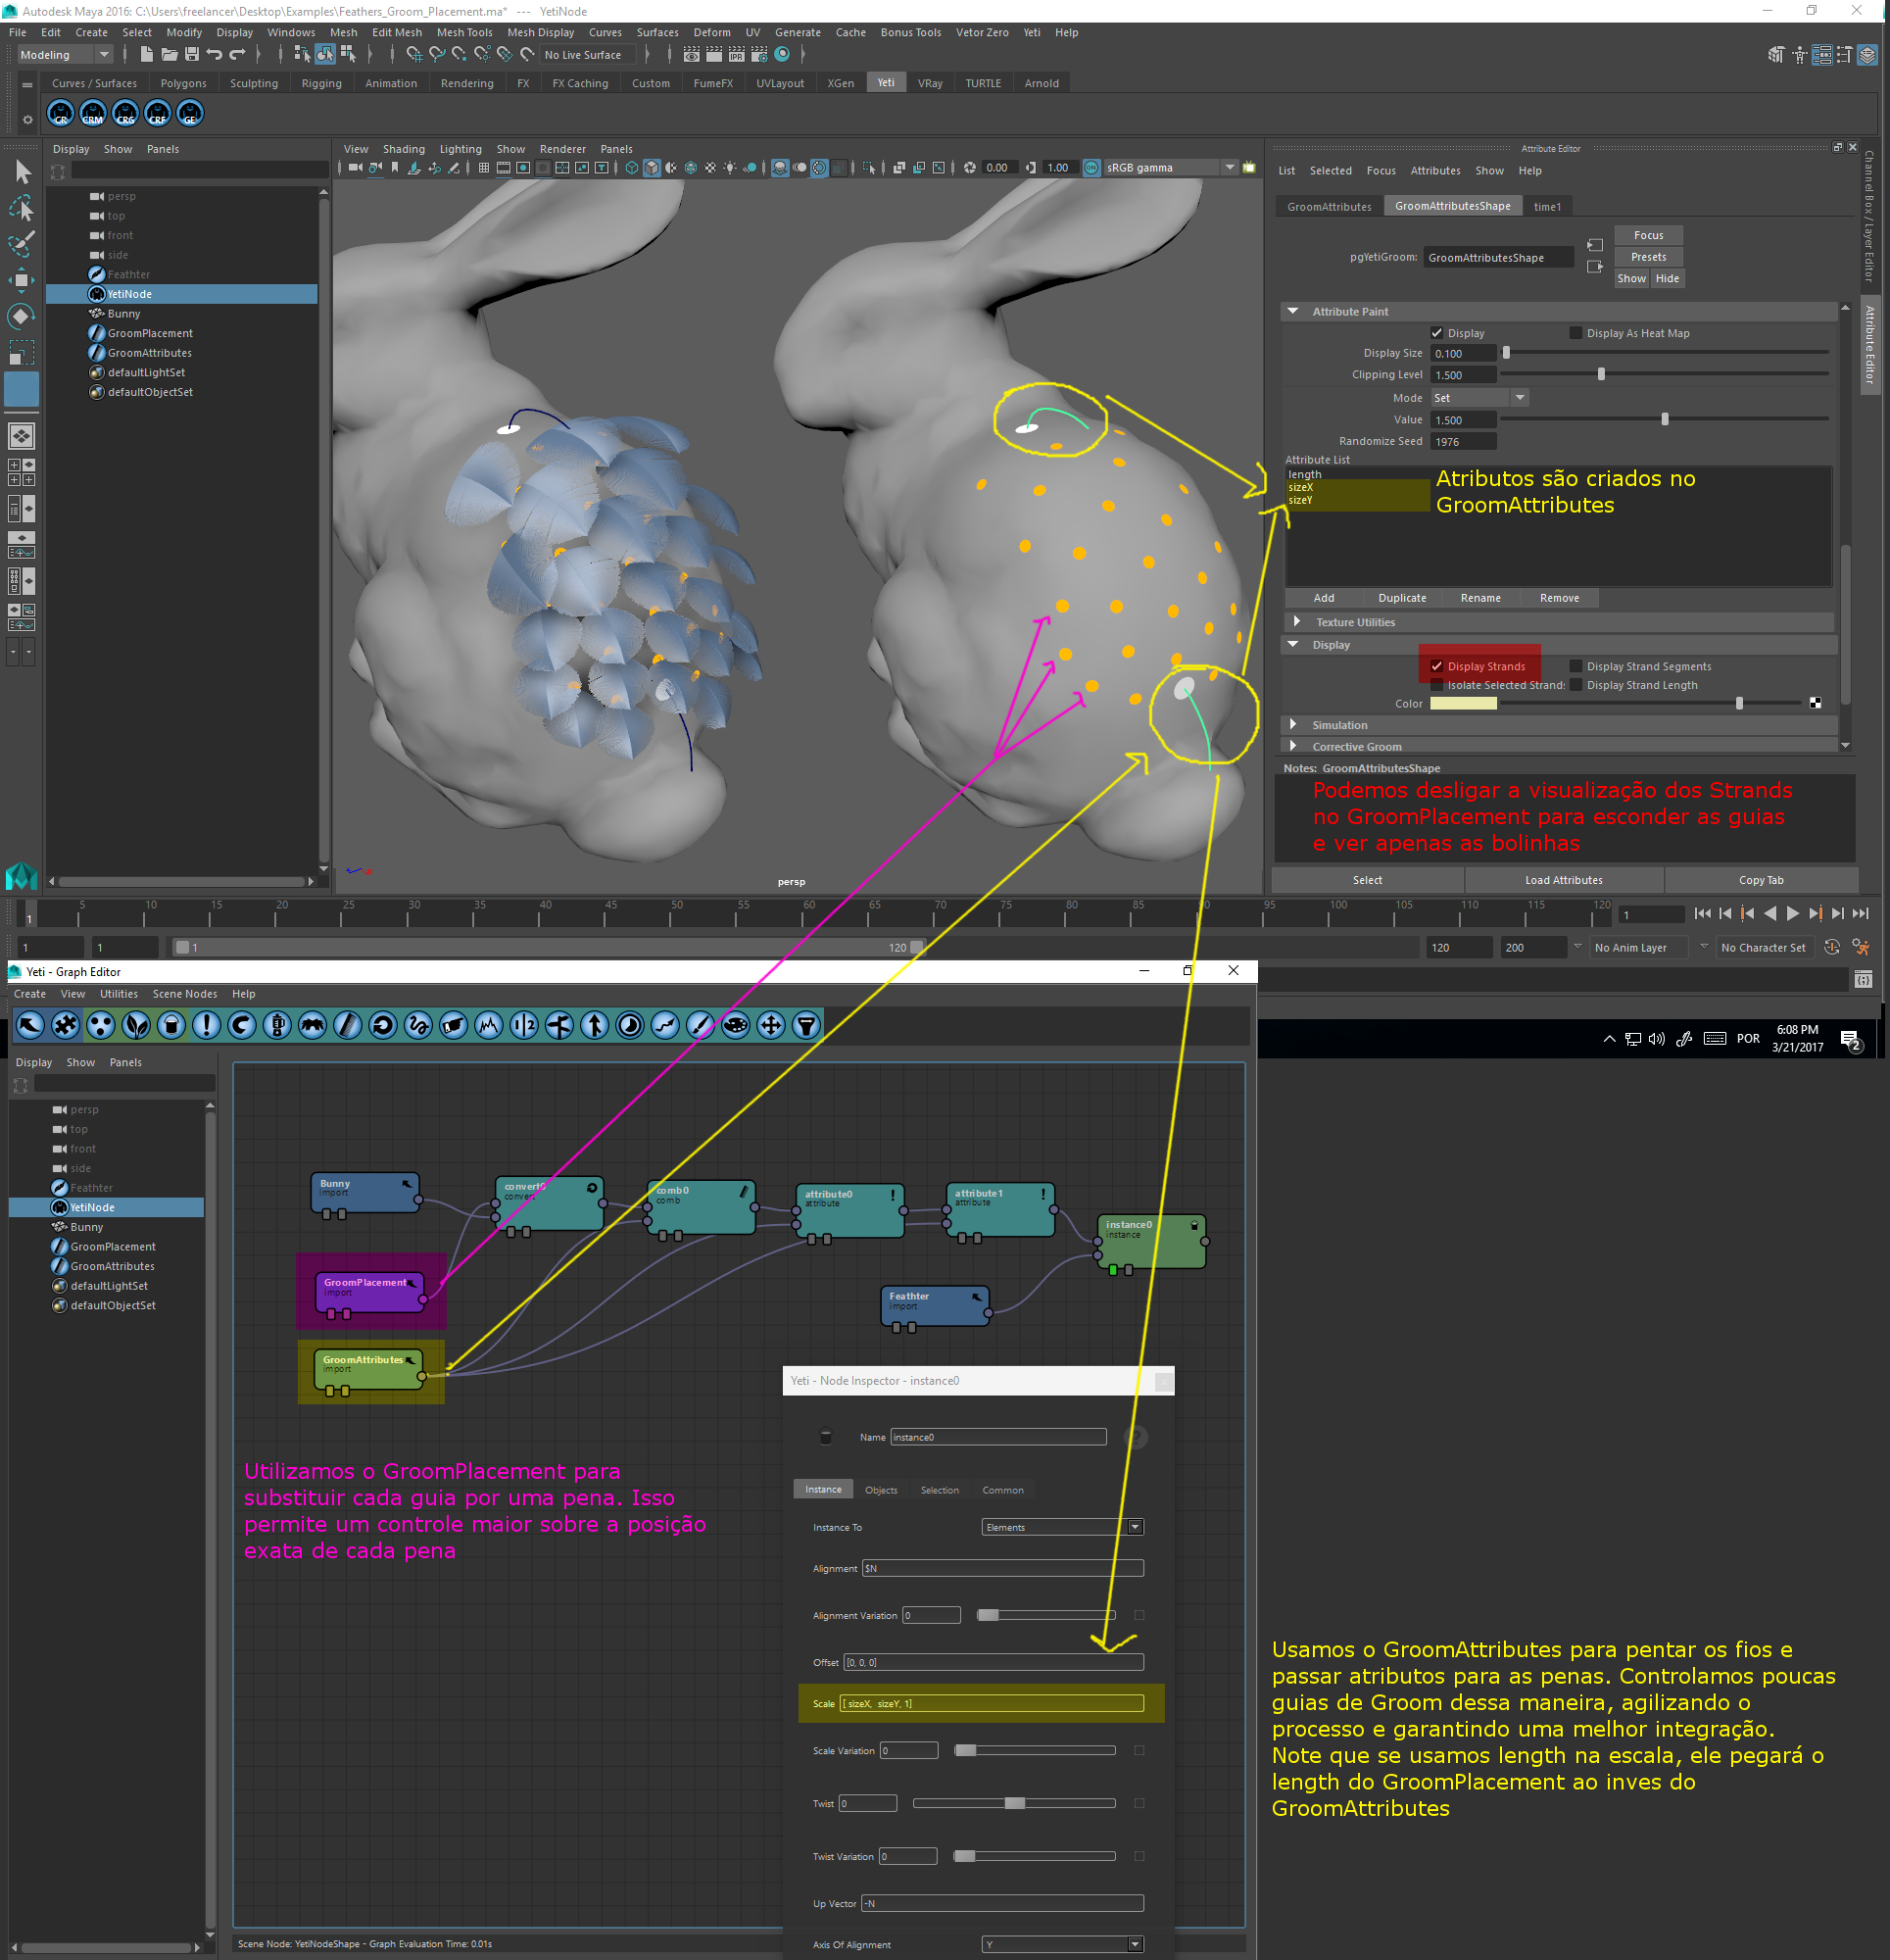The height and width of the screenshot is (1960, 1890).
Task: Enable Display As Heat Map
Action: pos(1576,334)
